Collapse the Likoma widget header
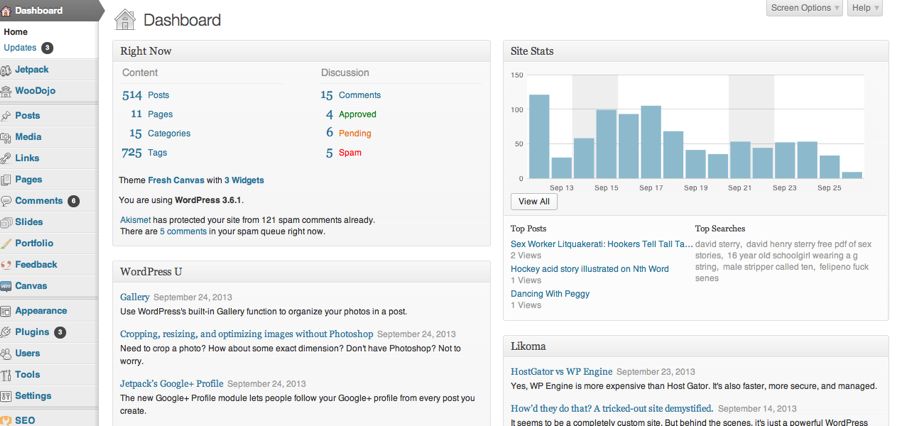This screenshot has width=900, height=426. pyautogui.click(x=696, y=346)
